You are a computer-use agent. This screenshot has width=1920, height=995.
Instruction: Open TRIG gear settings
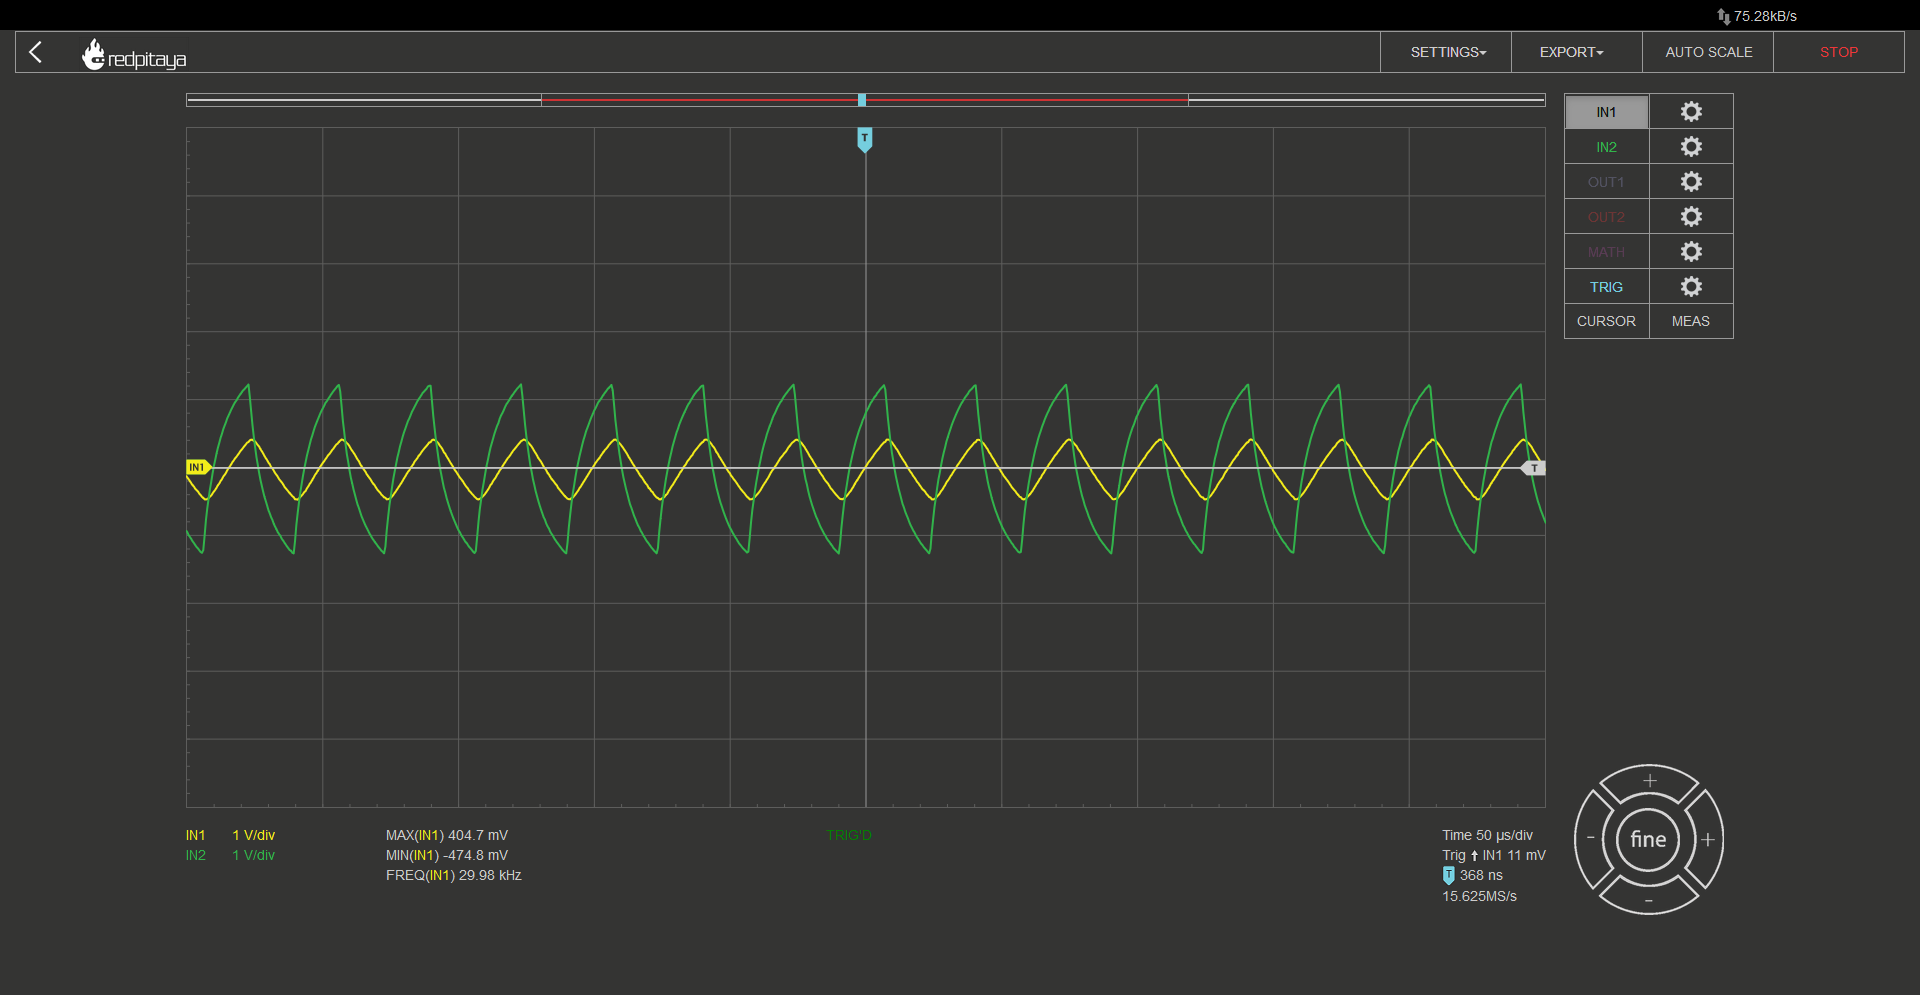pos(1691,287)
